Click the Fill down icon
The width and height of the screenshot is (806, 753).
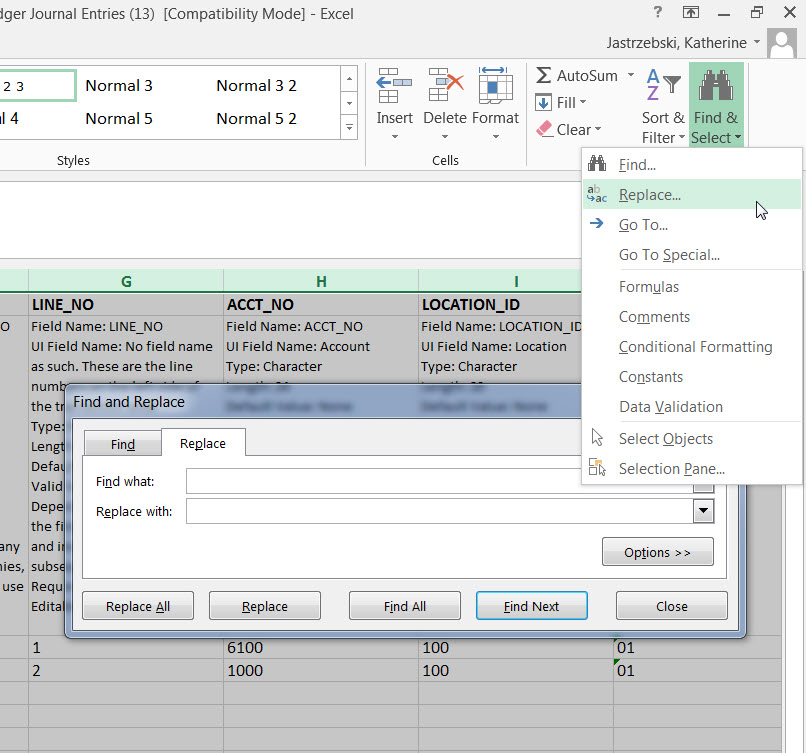pos(544,103)
